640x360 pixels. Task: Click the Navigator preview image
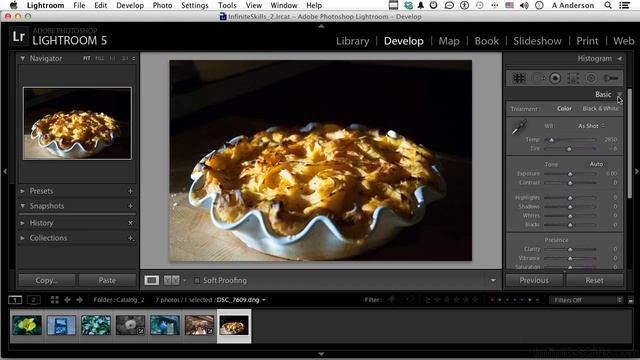(78, 123)
